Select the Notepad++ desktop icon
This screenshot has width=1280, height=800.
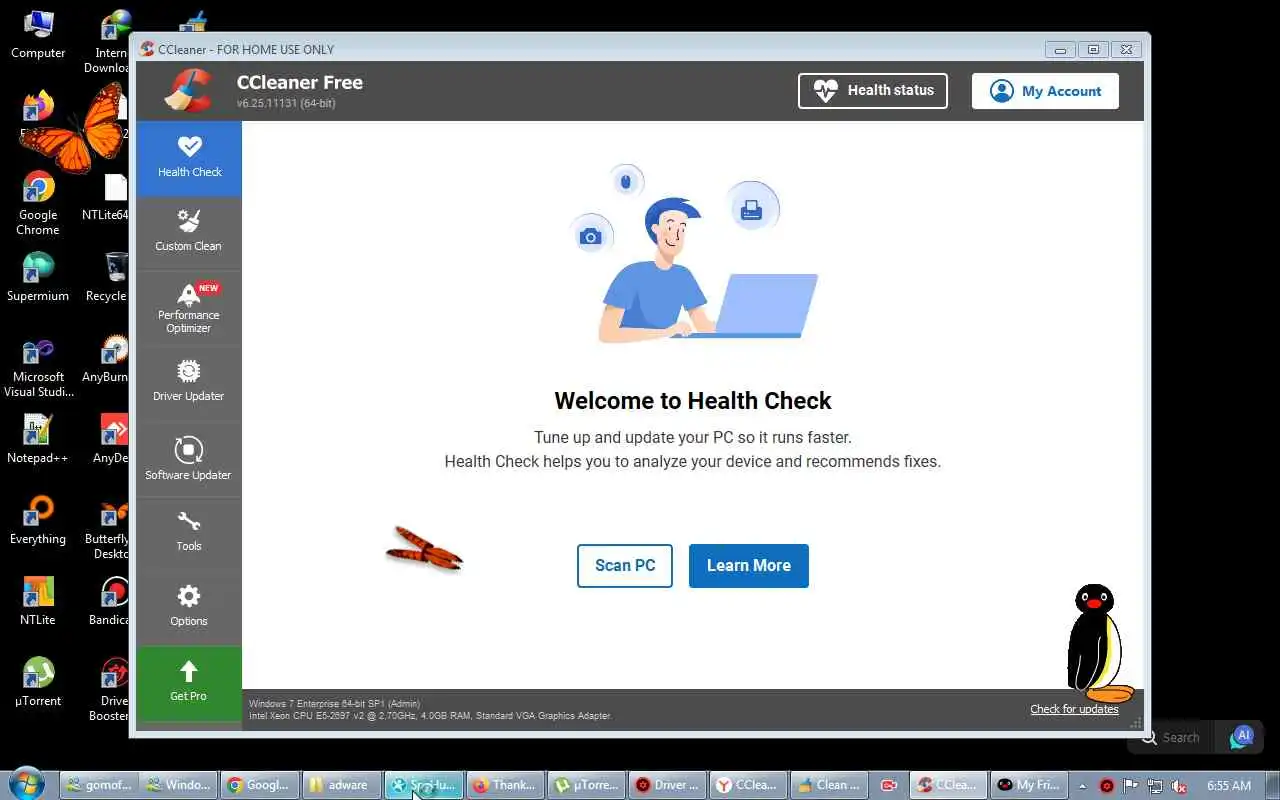point(38,440)
